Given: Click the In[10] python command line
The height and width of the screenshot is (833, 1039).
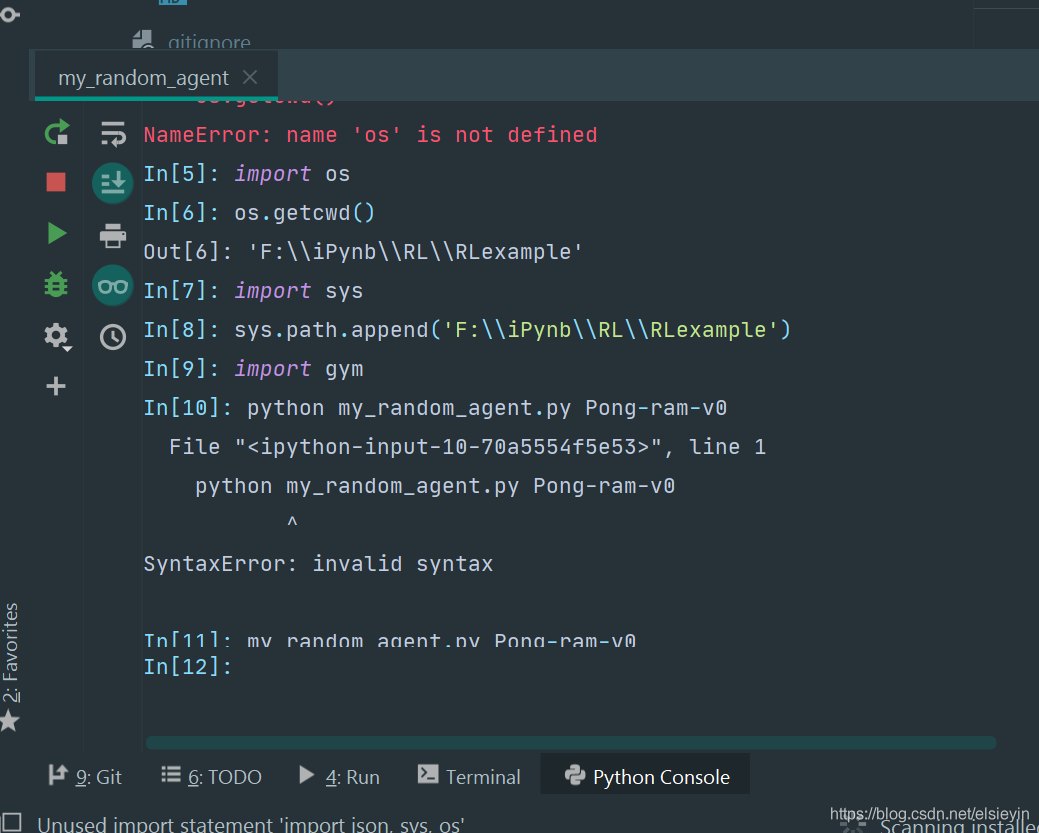Looking at the screenshot, I should coord(435,408).
